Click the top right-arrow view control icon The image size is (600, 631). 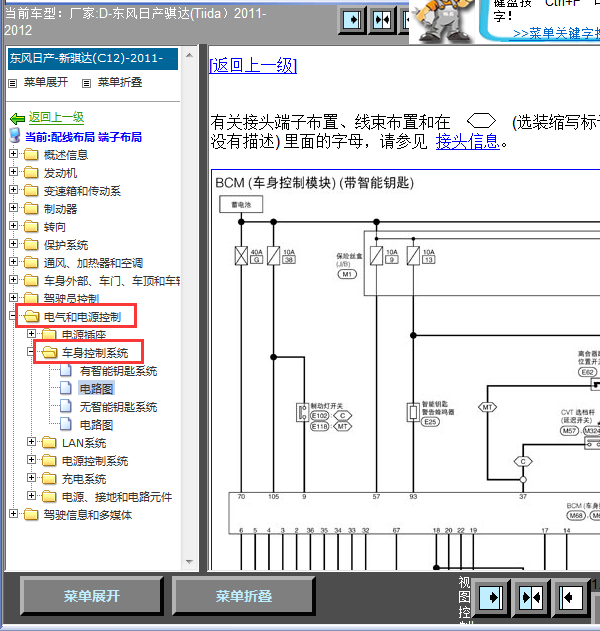point(352,20)
